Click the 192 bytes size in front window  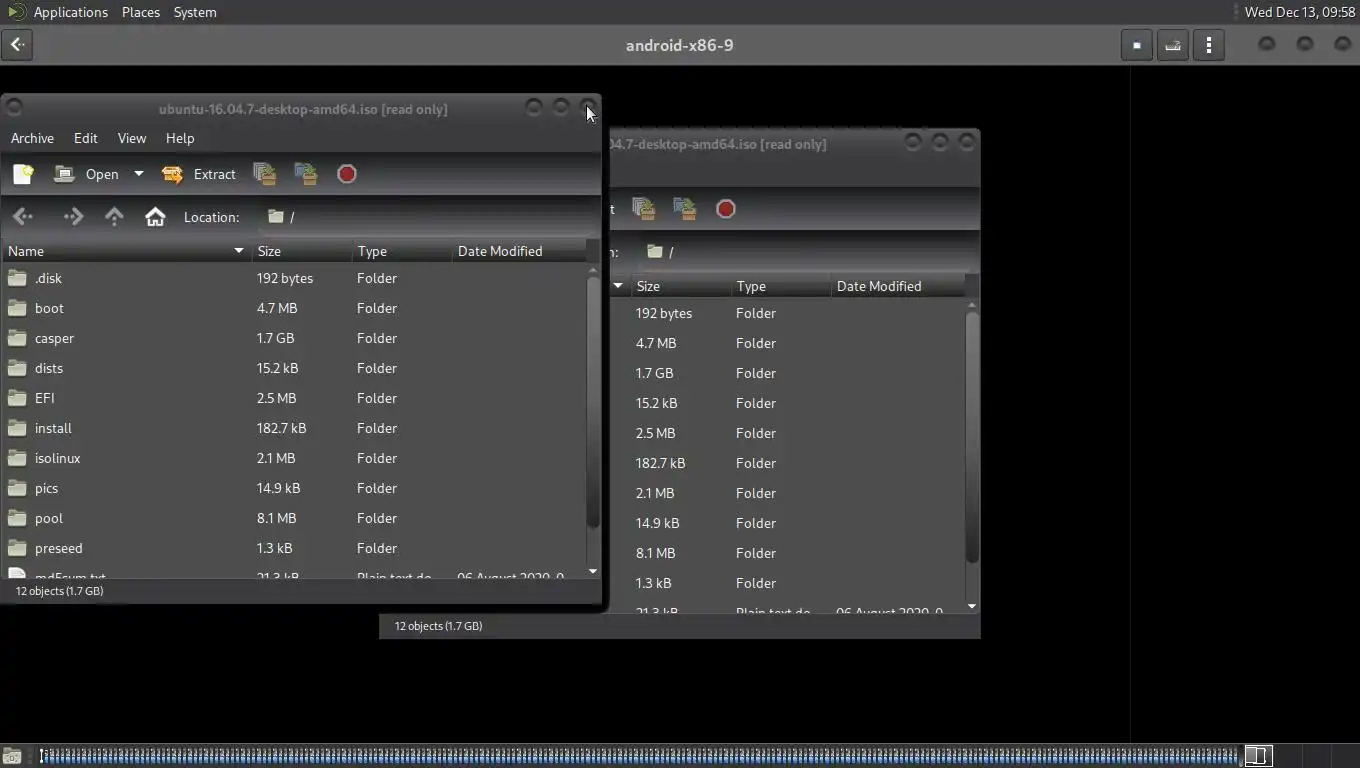[x=285, y=278]
